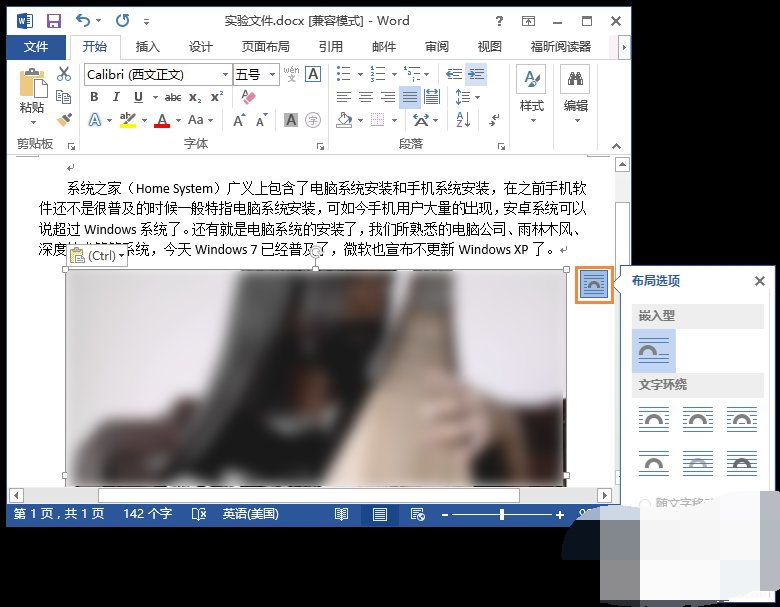Image resolution: width=780 pixels, height=607 pixels.
Task: Click the zoom slider in status bar
Action: [501, 514]
